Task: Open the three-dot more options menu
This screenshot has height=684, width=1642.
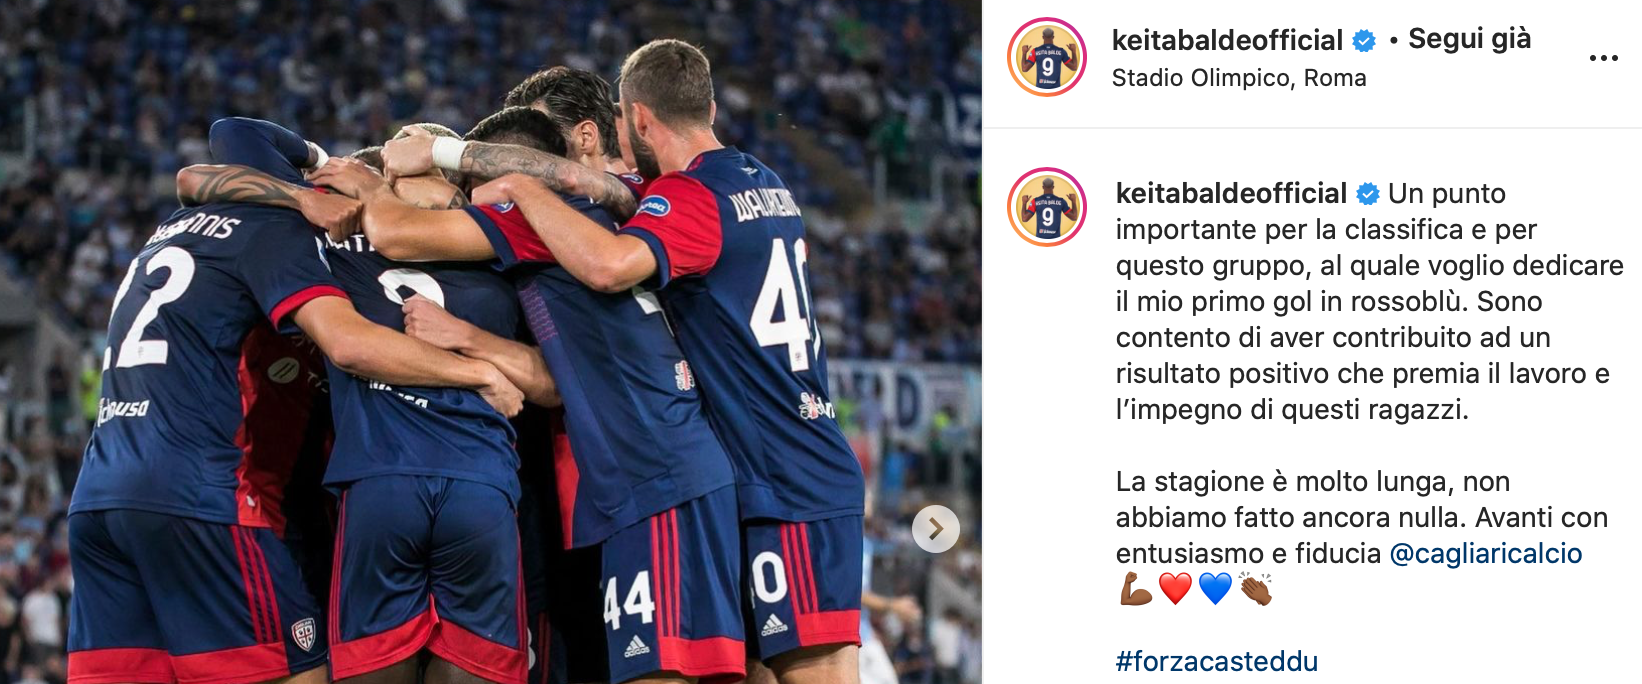Action: pos(1603,58)
